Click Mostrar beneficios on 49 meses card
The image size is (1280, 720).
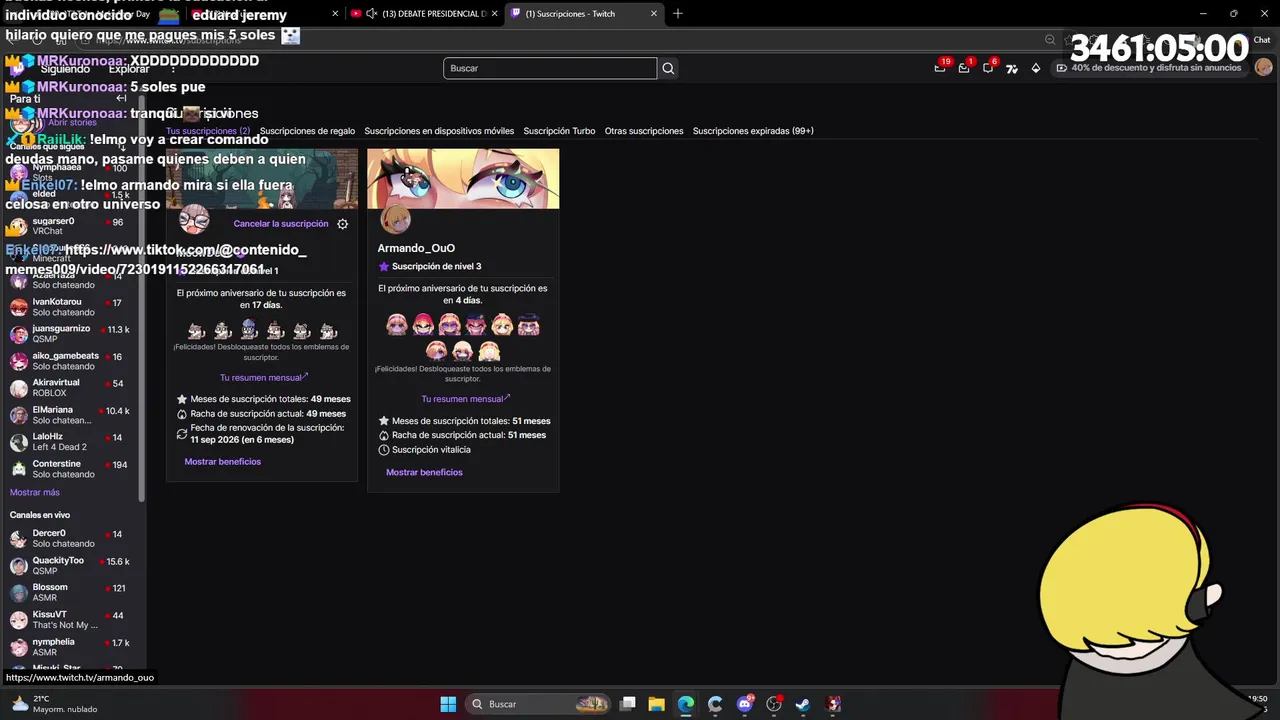[x=223, y=462]
